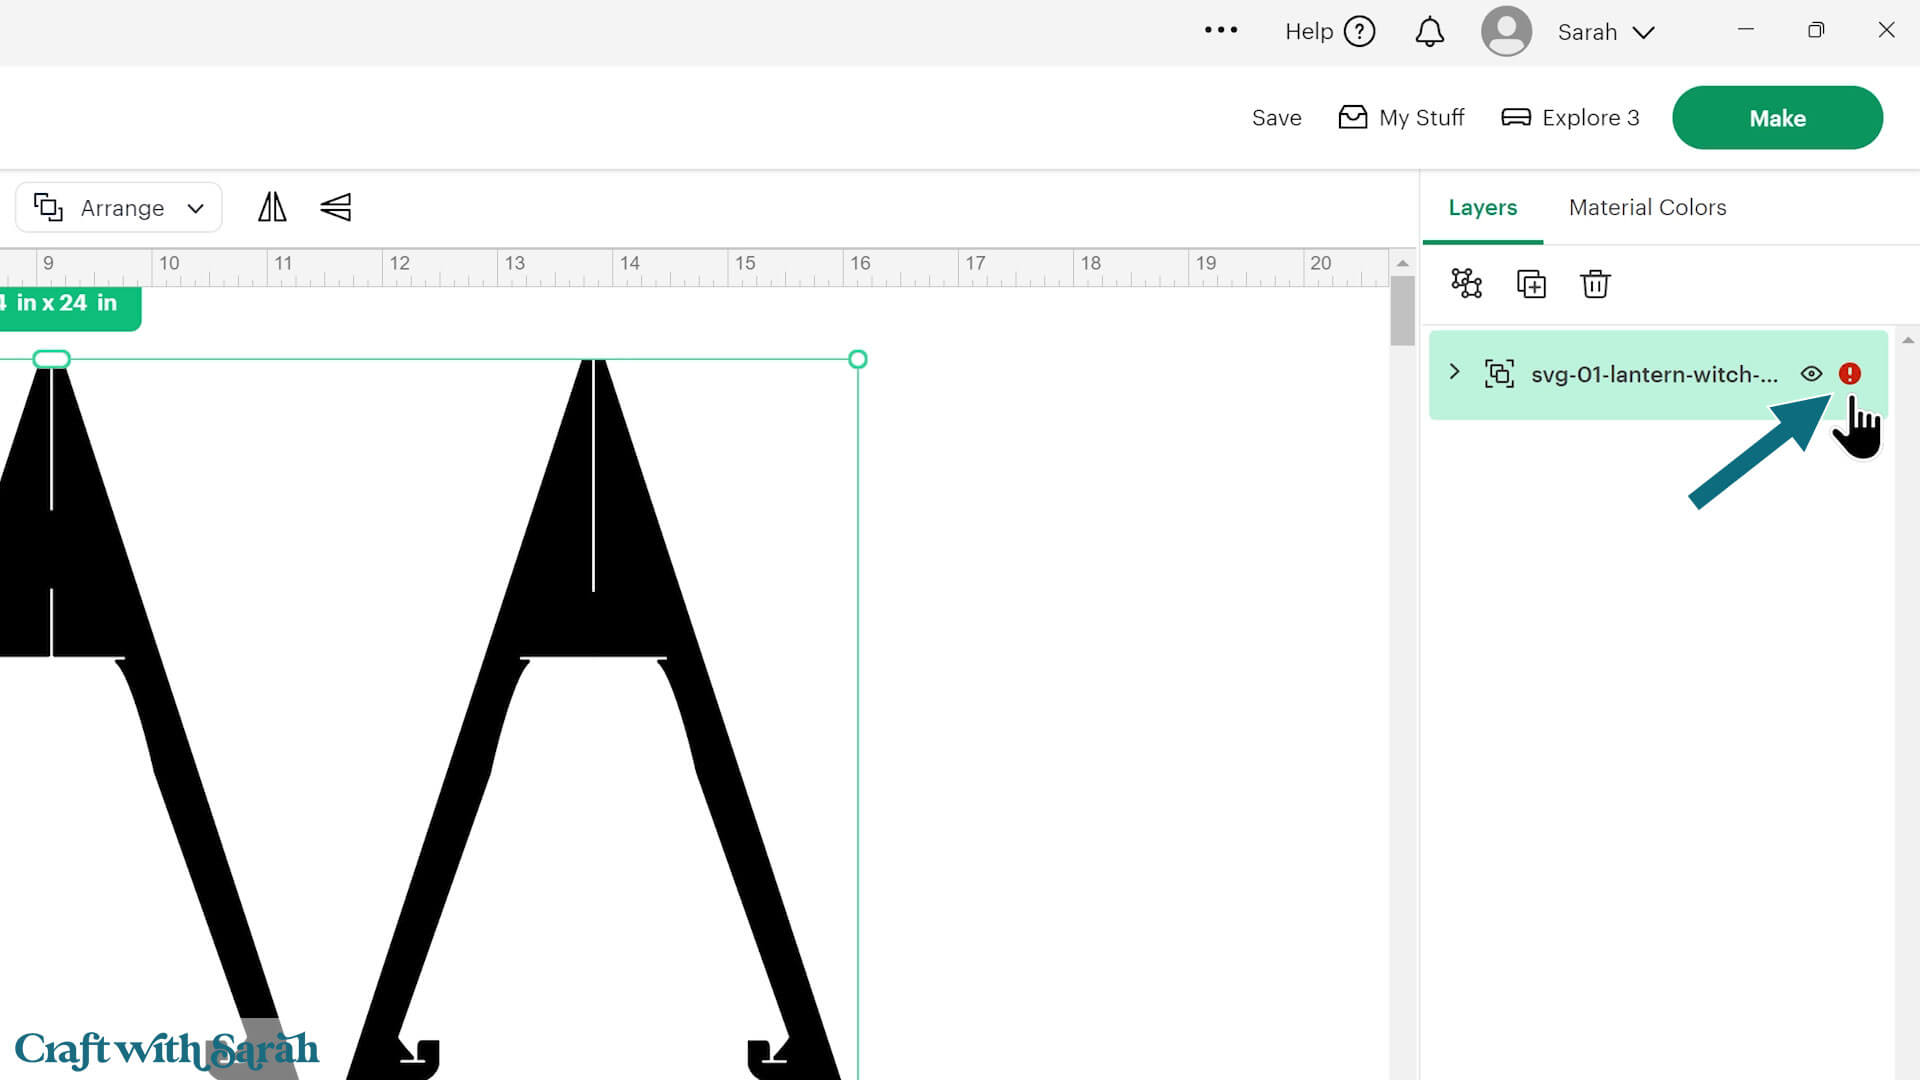Delete the selected layer with the trash icon
Viewport: 1920px width, 1080px height.
[1595, 284]
